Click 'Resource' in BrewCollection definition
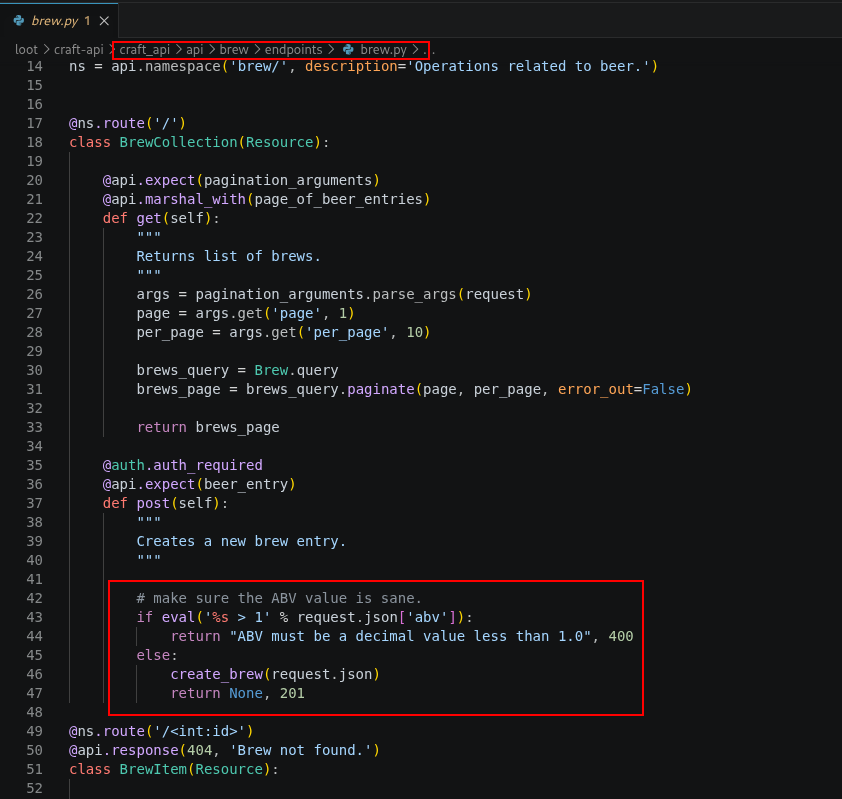 click(280, 142)
